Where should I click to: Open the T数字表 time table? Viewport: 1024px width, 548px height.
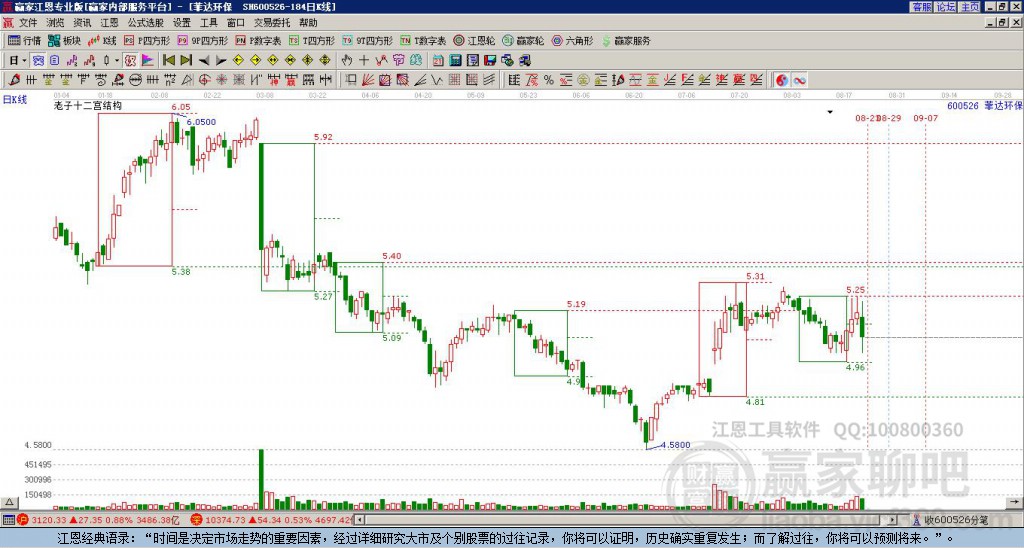(423, 40)
